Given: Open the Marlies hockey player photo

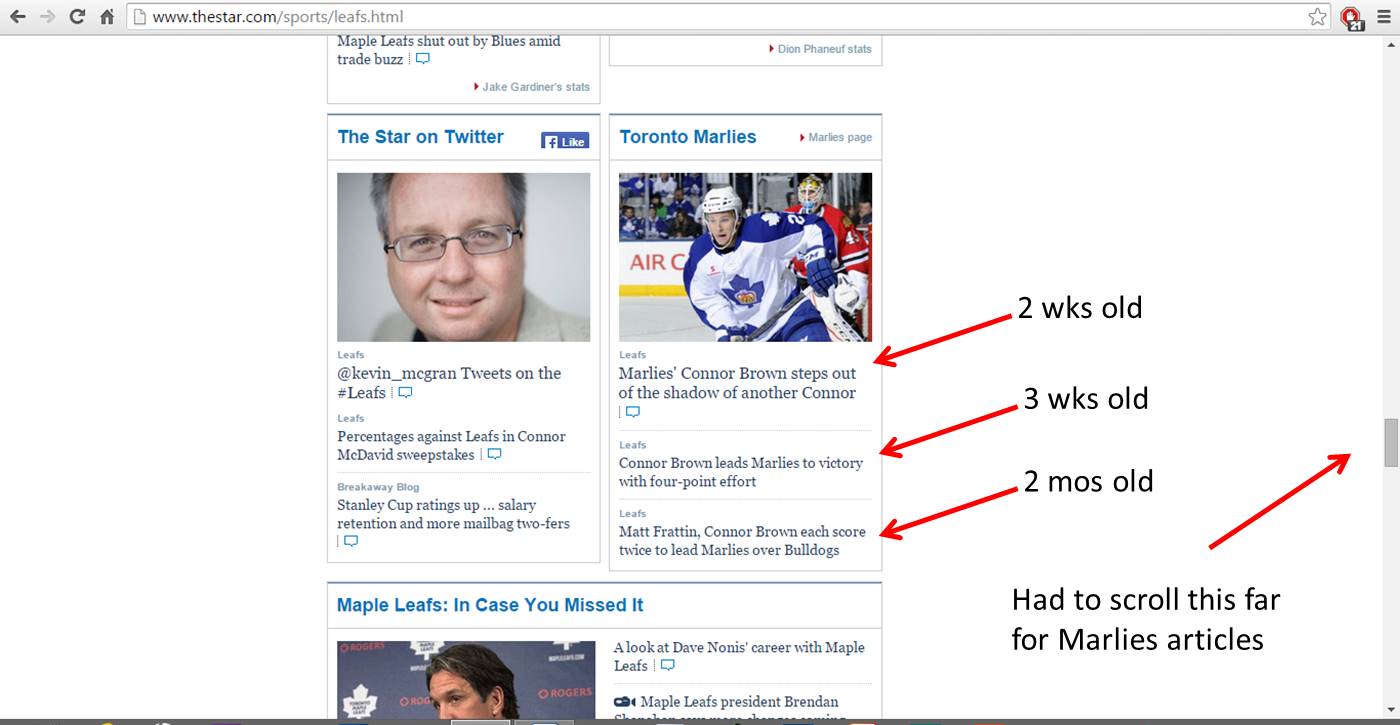Looking at the screenshot, I should [745, 257].
